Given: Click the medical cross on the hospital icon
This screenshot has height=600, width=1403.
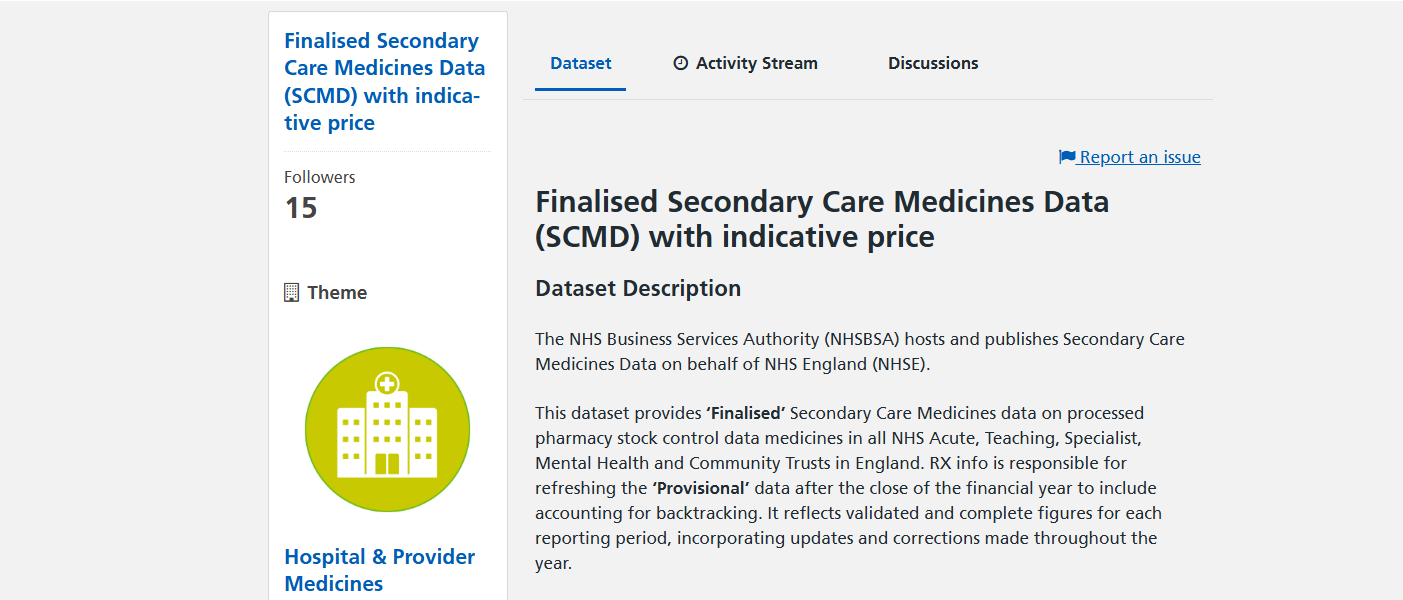Looking at the screenshot, I should point(387,383).
